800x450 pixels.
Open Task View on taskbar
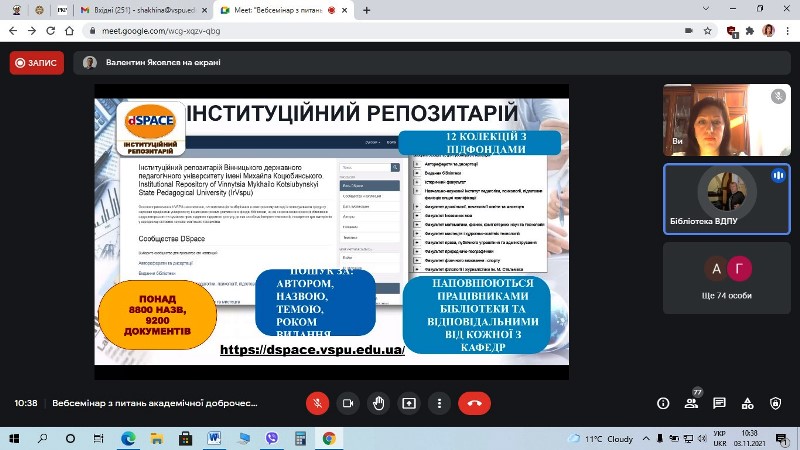98,438
